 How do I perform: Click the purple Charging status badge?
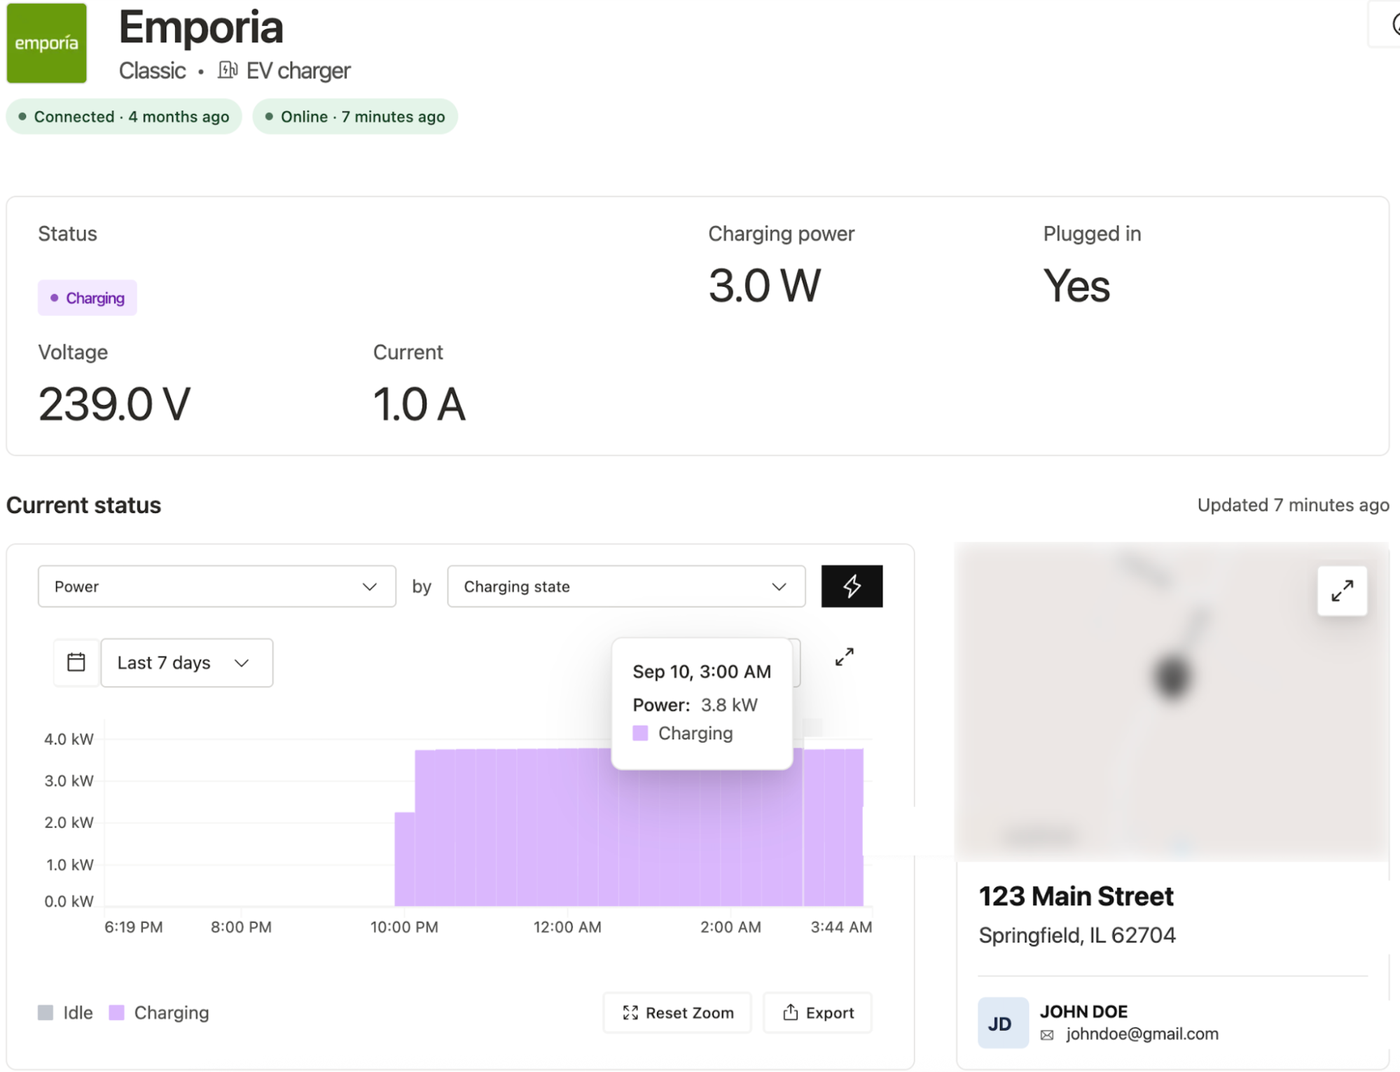[87, 298]
